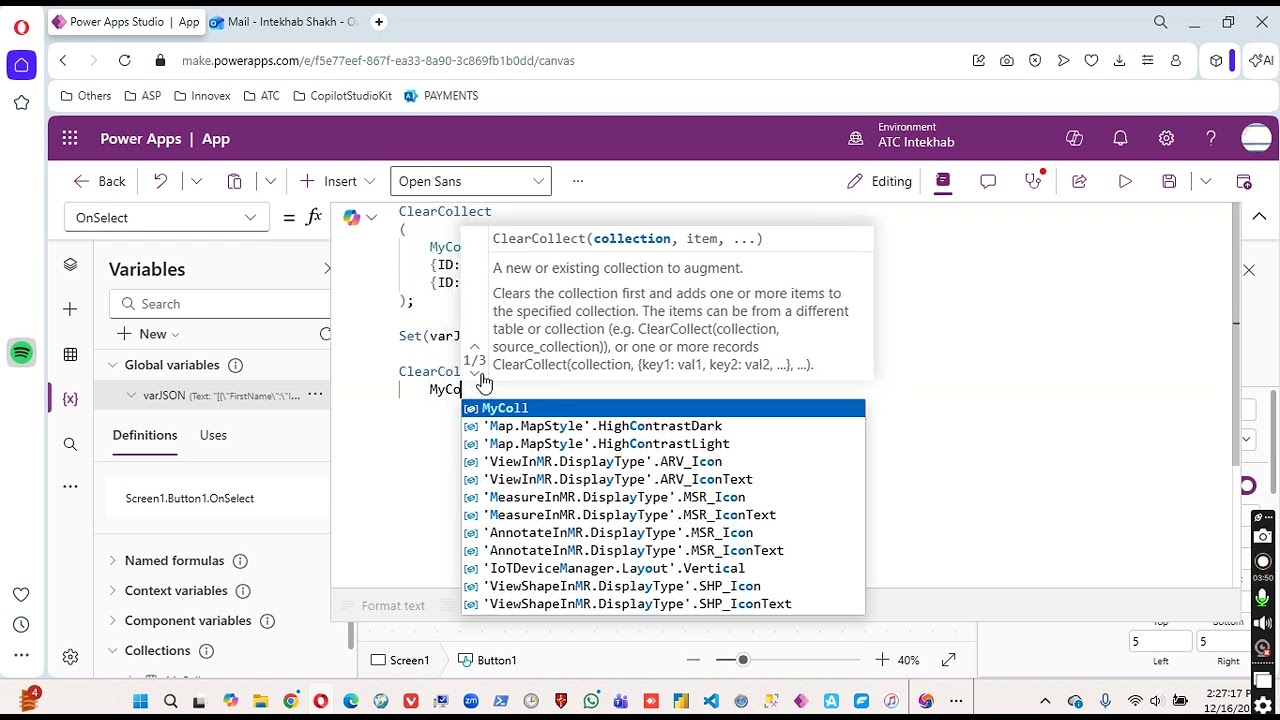The height and width of the screenshot is (720, 1280).
Task: Click the Share app icon
Action: click(1079, 181)
